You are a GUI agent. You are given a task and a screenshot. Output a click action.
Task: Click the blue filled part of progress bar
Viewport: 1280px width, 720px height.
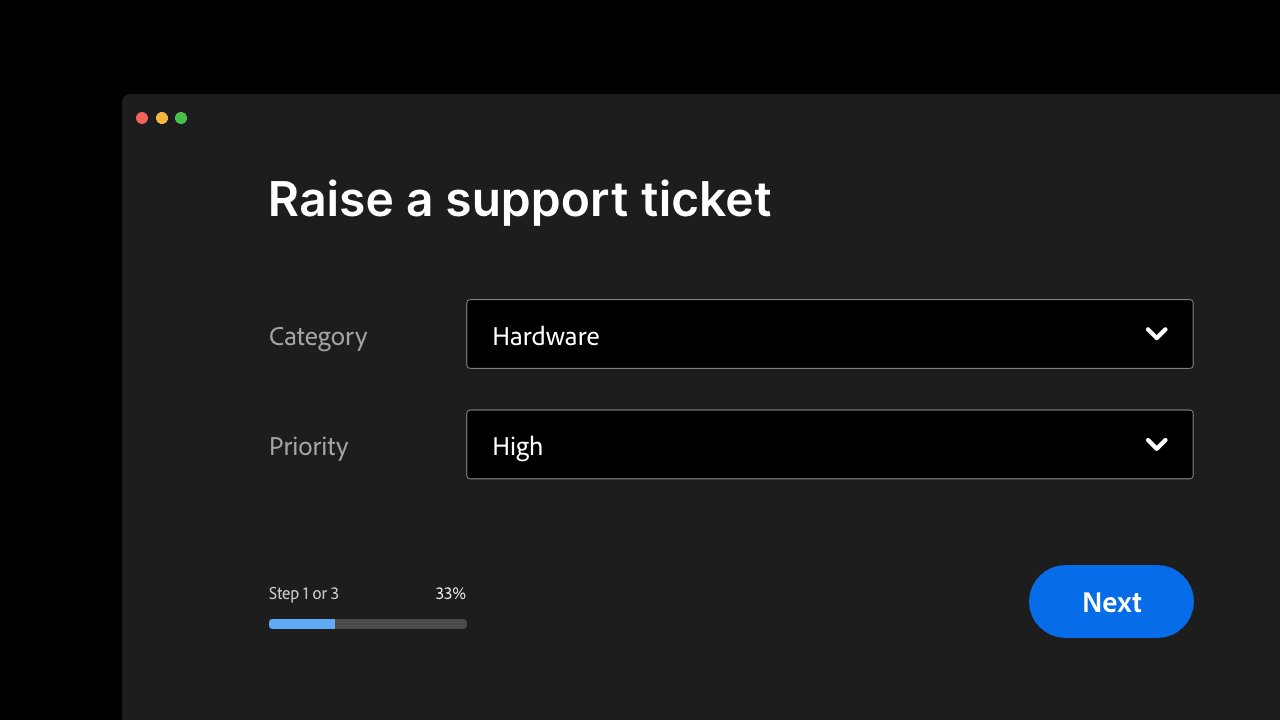point(302,624)
